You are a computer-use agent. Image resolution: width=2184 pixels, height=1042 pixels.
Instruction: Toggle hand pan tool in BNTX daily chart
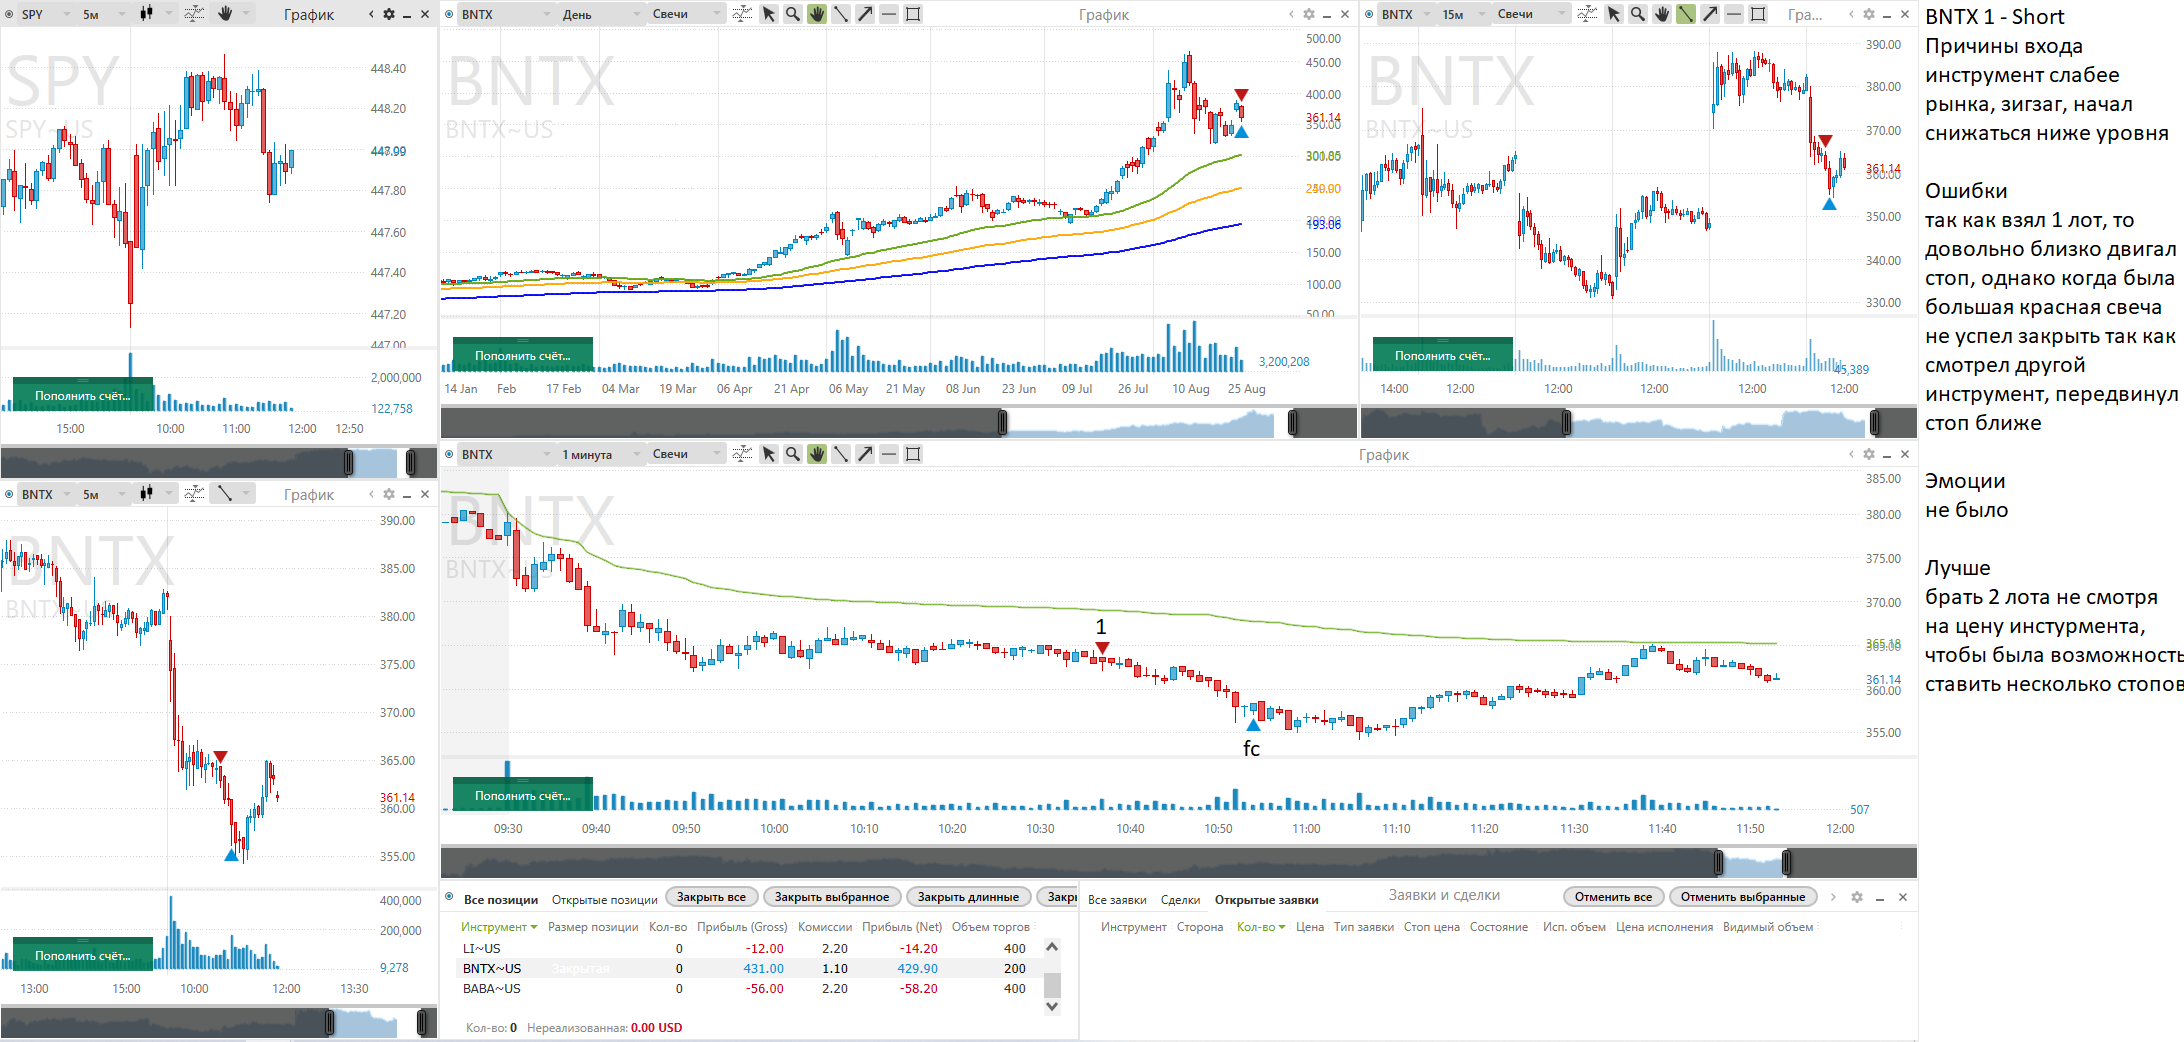817,14
